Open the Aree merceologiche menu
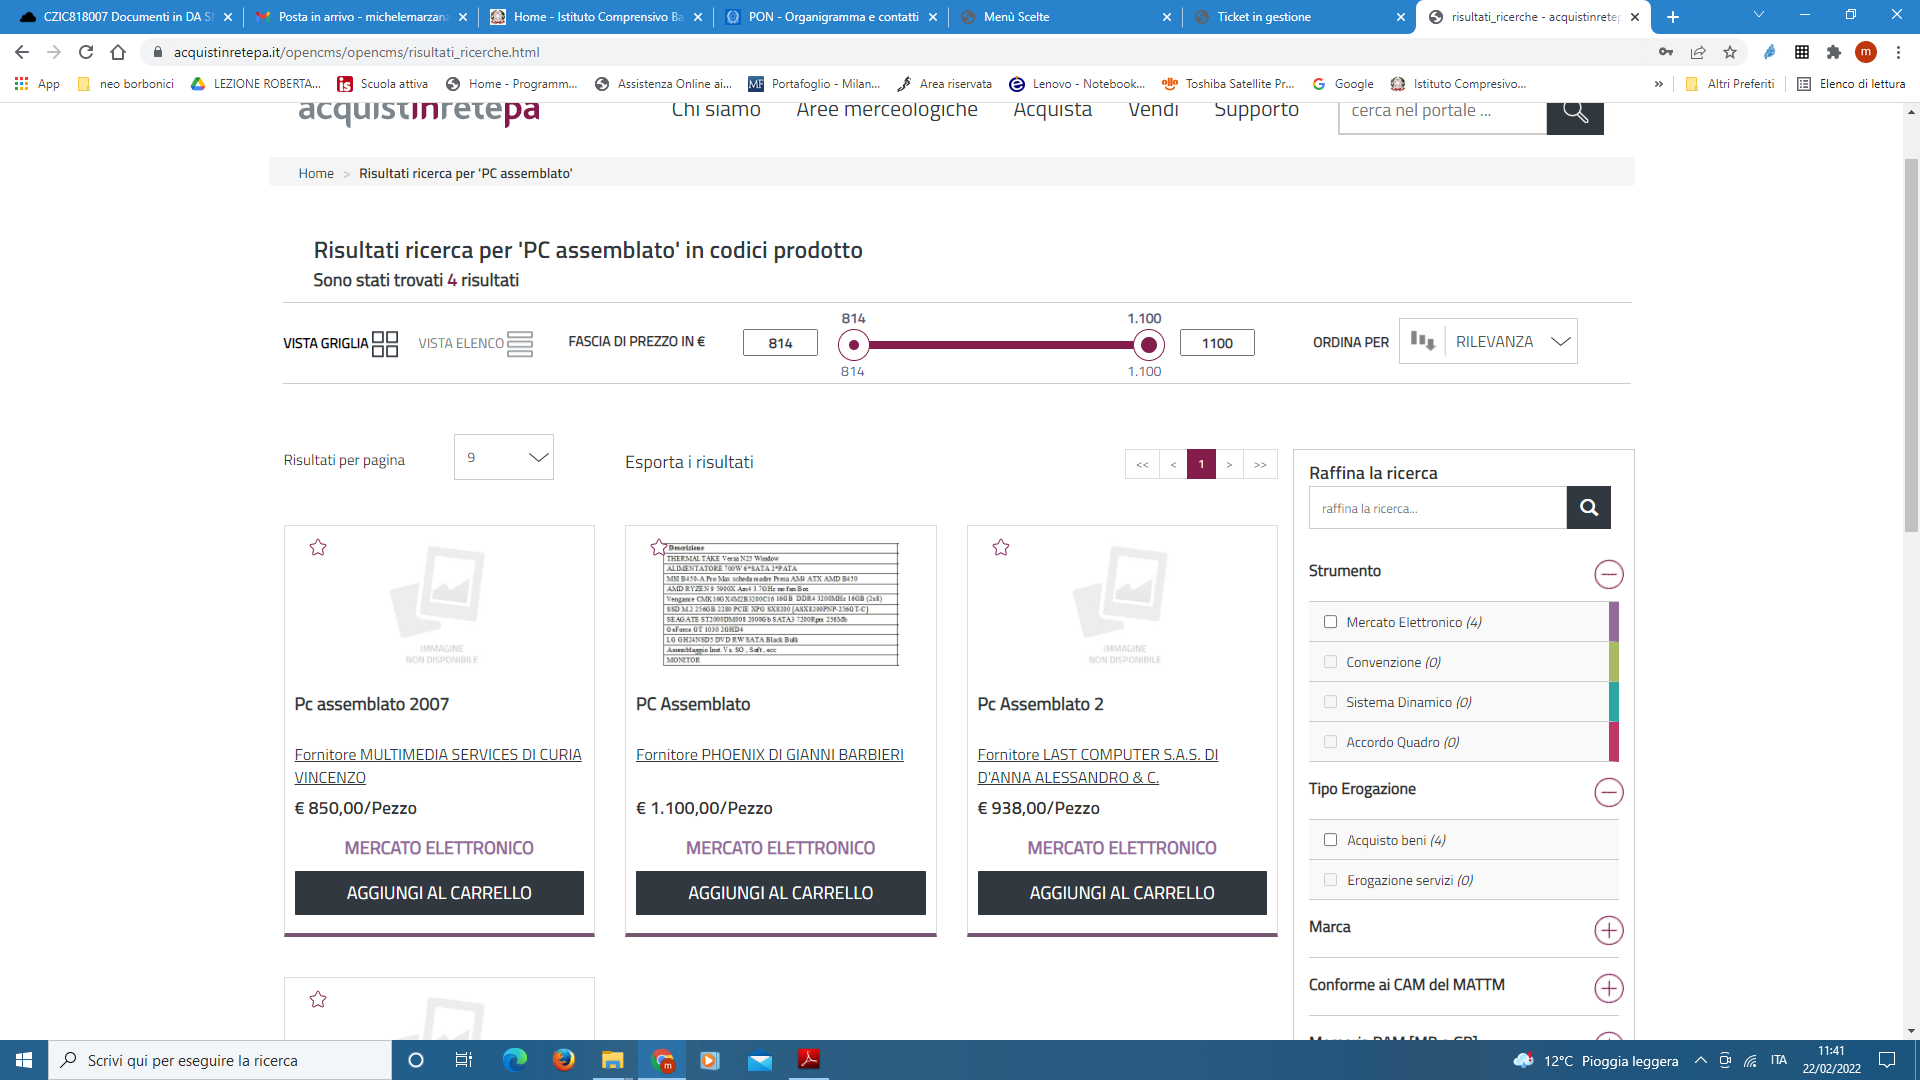Viewport: 1920px width, 1080px height. 886,110
